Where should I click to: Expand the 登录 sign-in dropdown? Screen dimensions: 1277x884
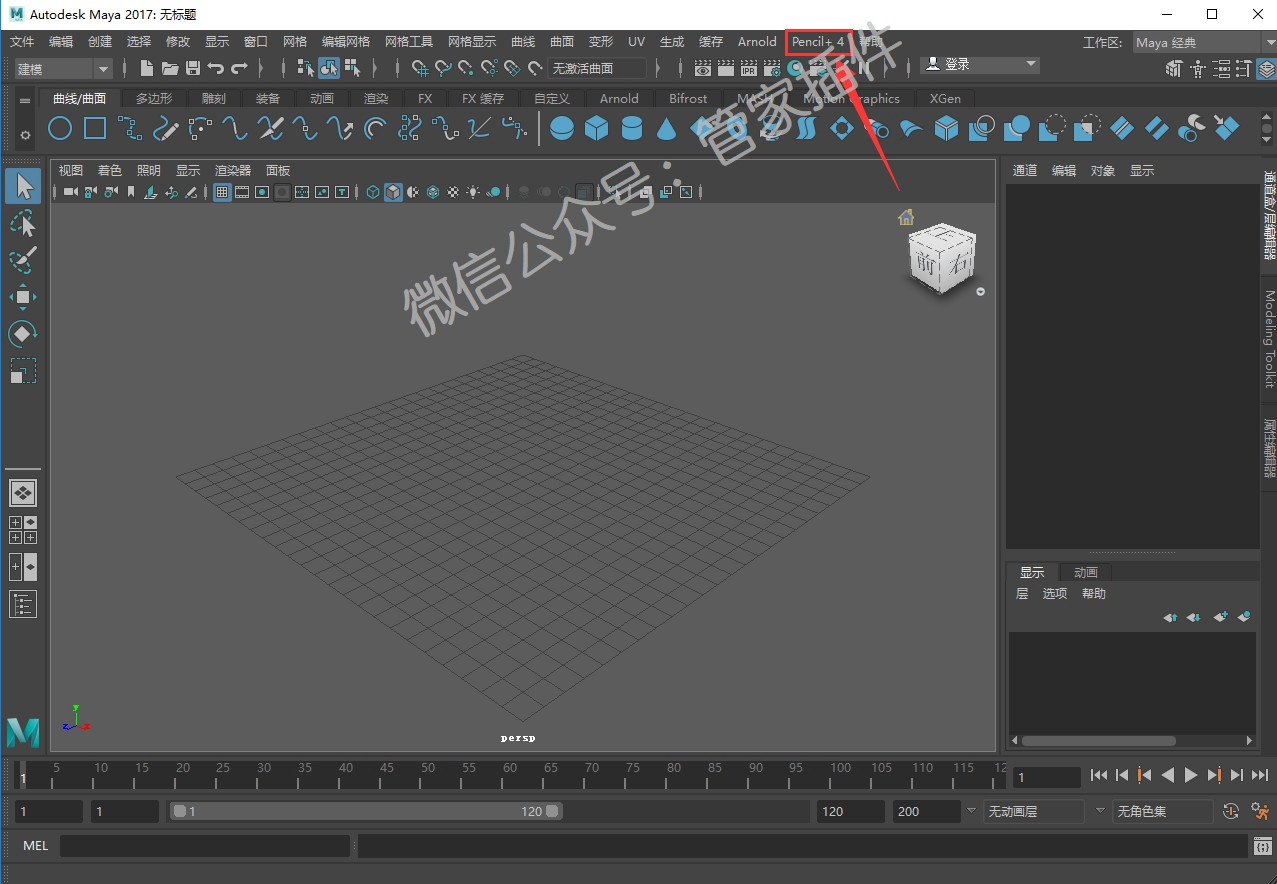pos(980,64)
